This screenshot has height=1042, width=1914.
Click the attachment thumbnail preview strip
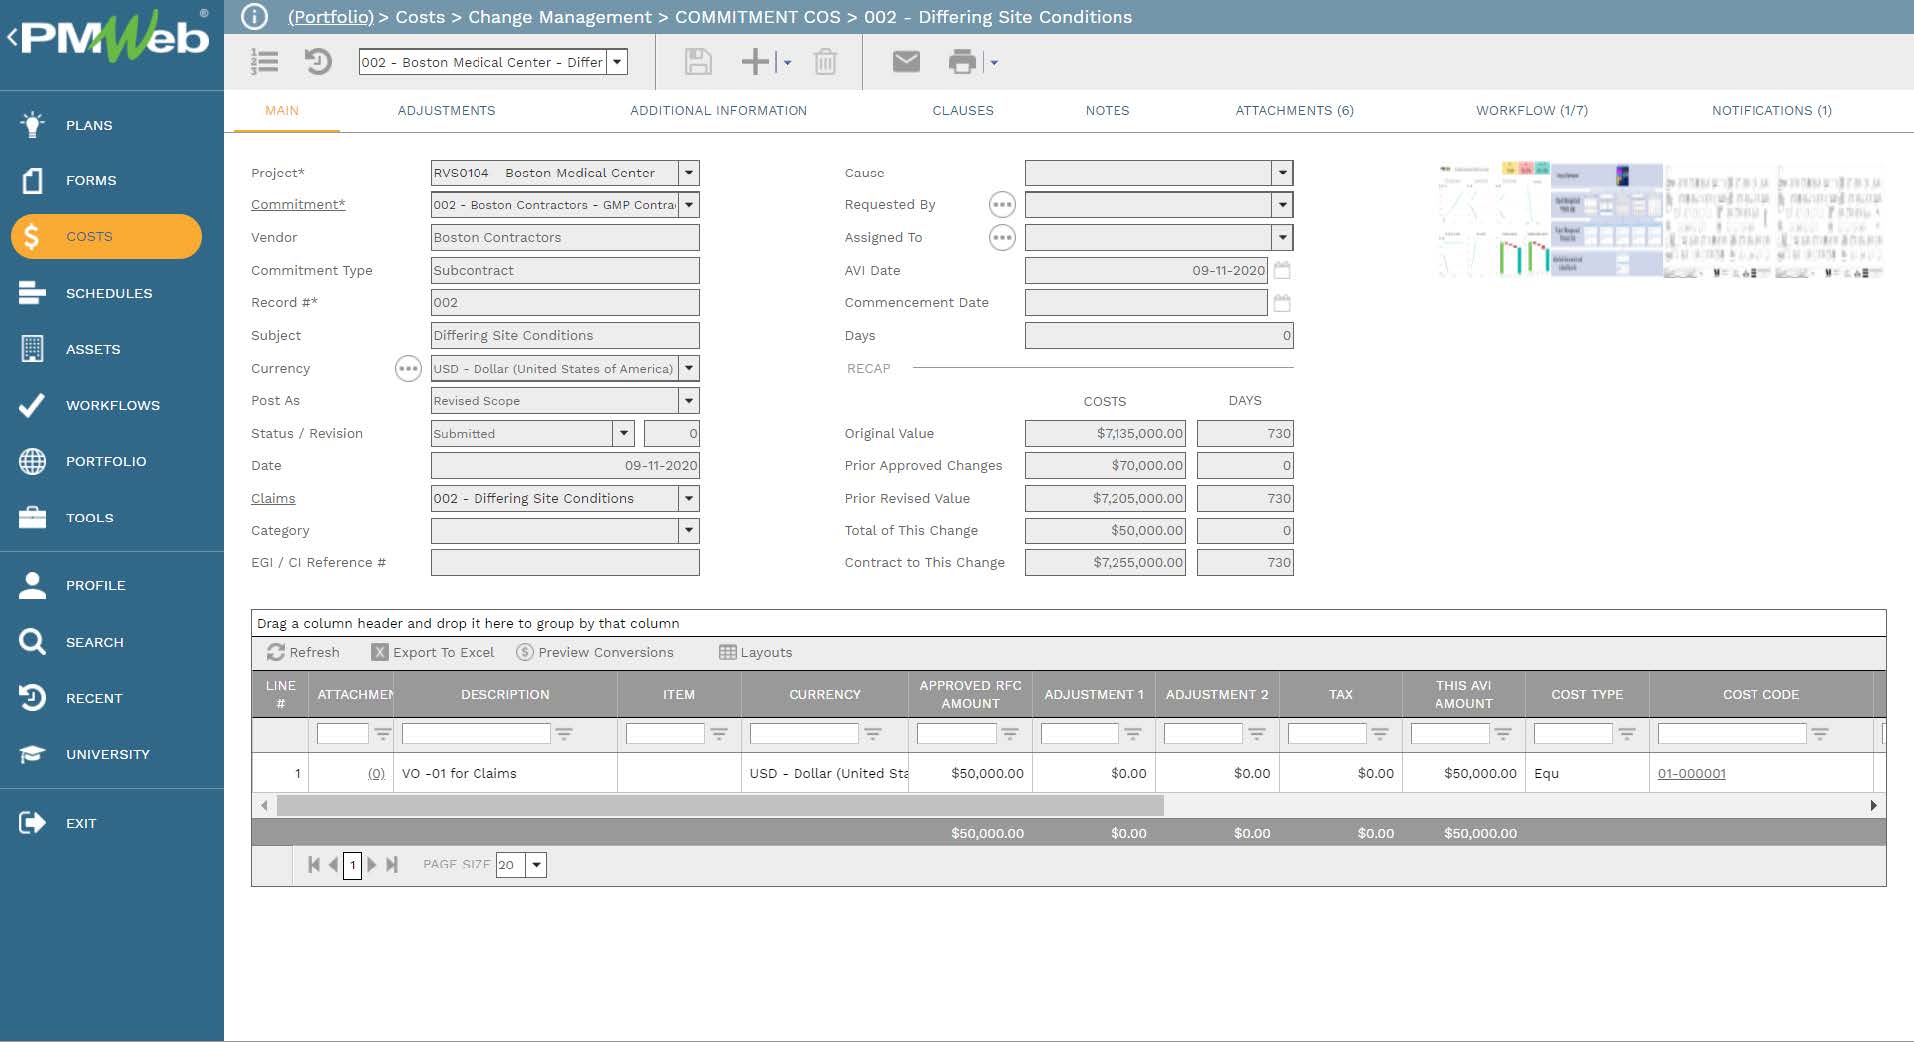point(1660,220)
